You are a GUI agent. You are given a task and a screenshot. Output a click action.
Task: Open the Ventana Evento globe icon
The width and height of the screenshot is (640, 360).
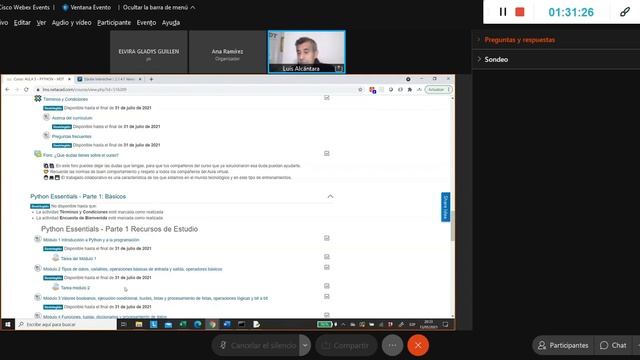[65, 7]
